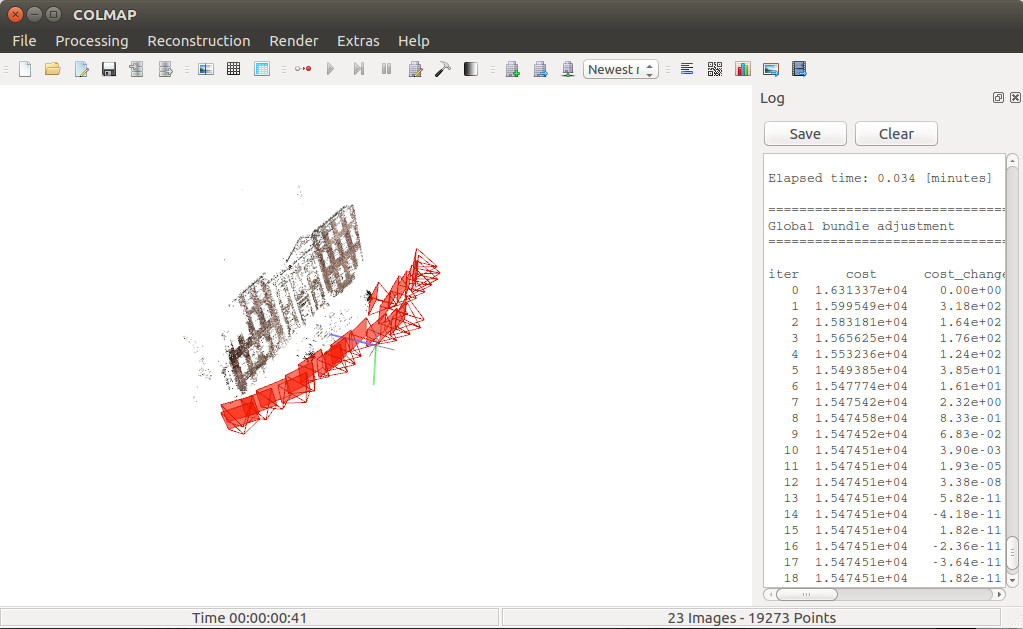Click the New project icon
1023x629 pixels.
coord(25,69)
